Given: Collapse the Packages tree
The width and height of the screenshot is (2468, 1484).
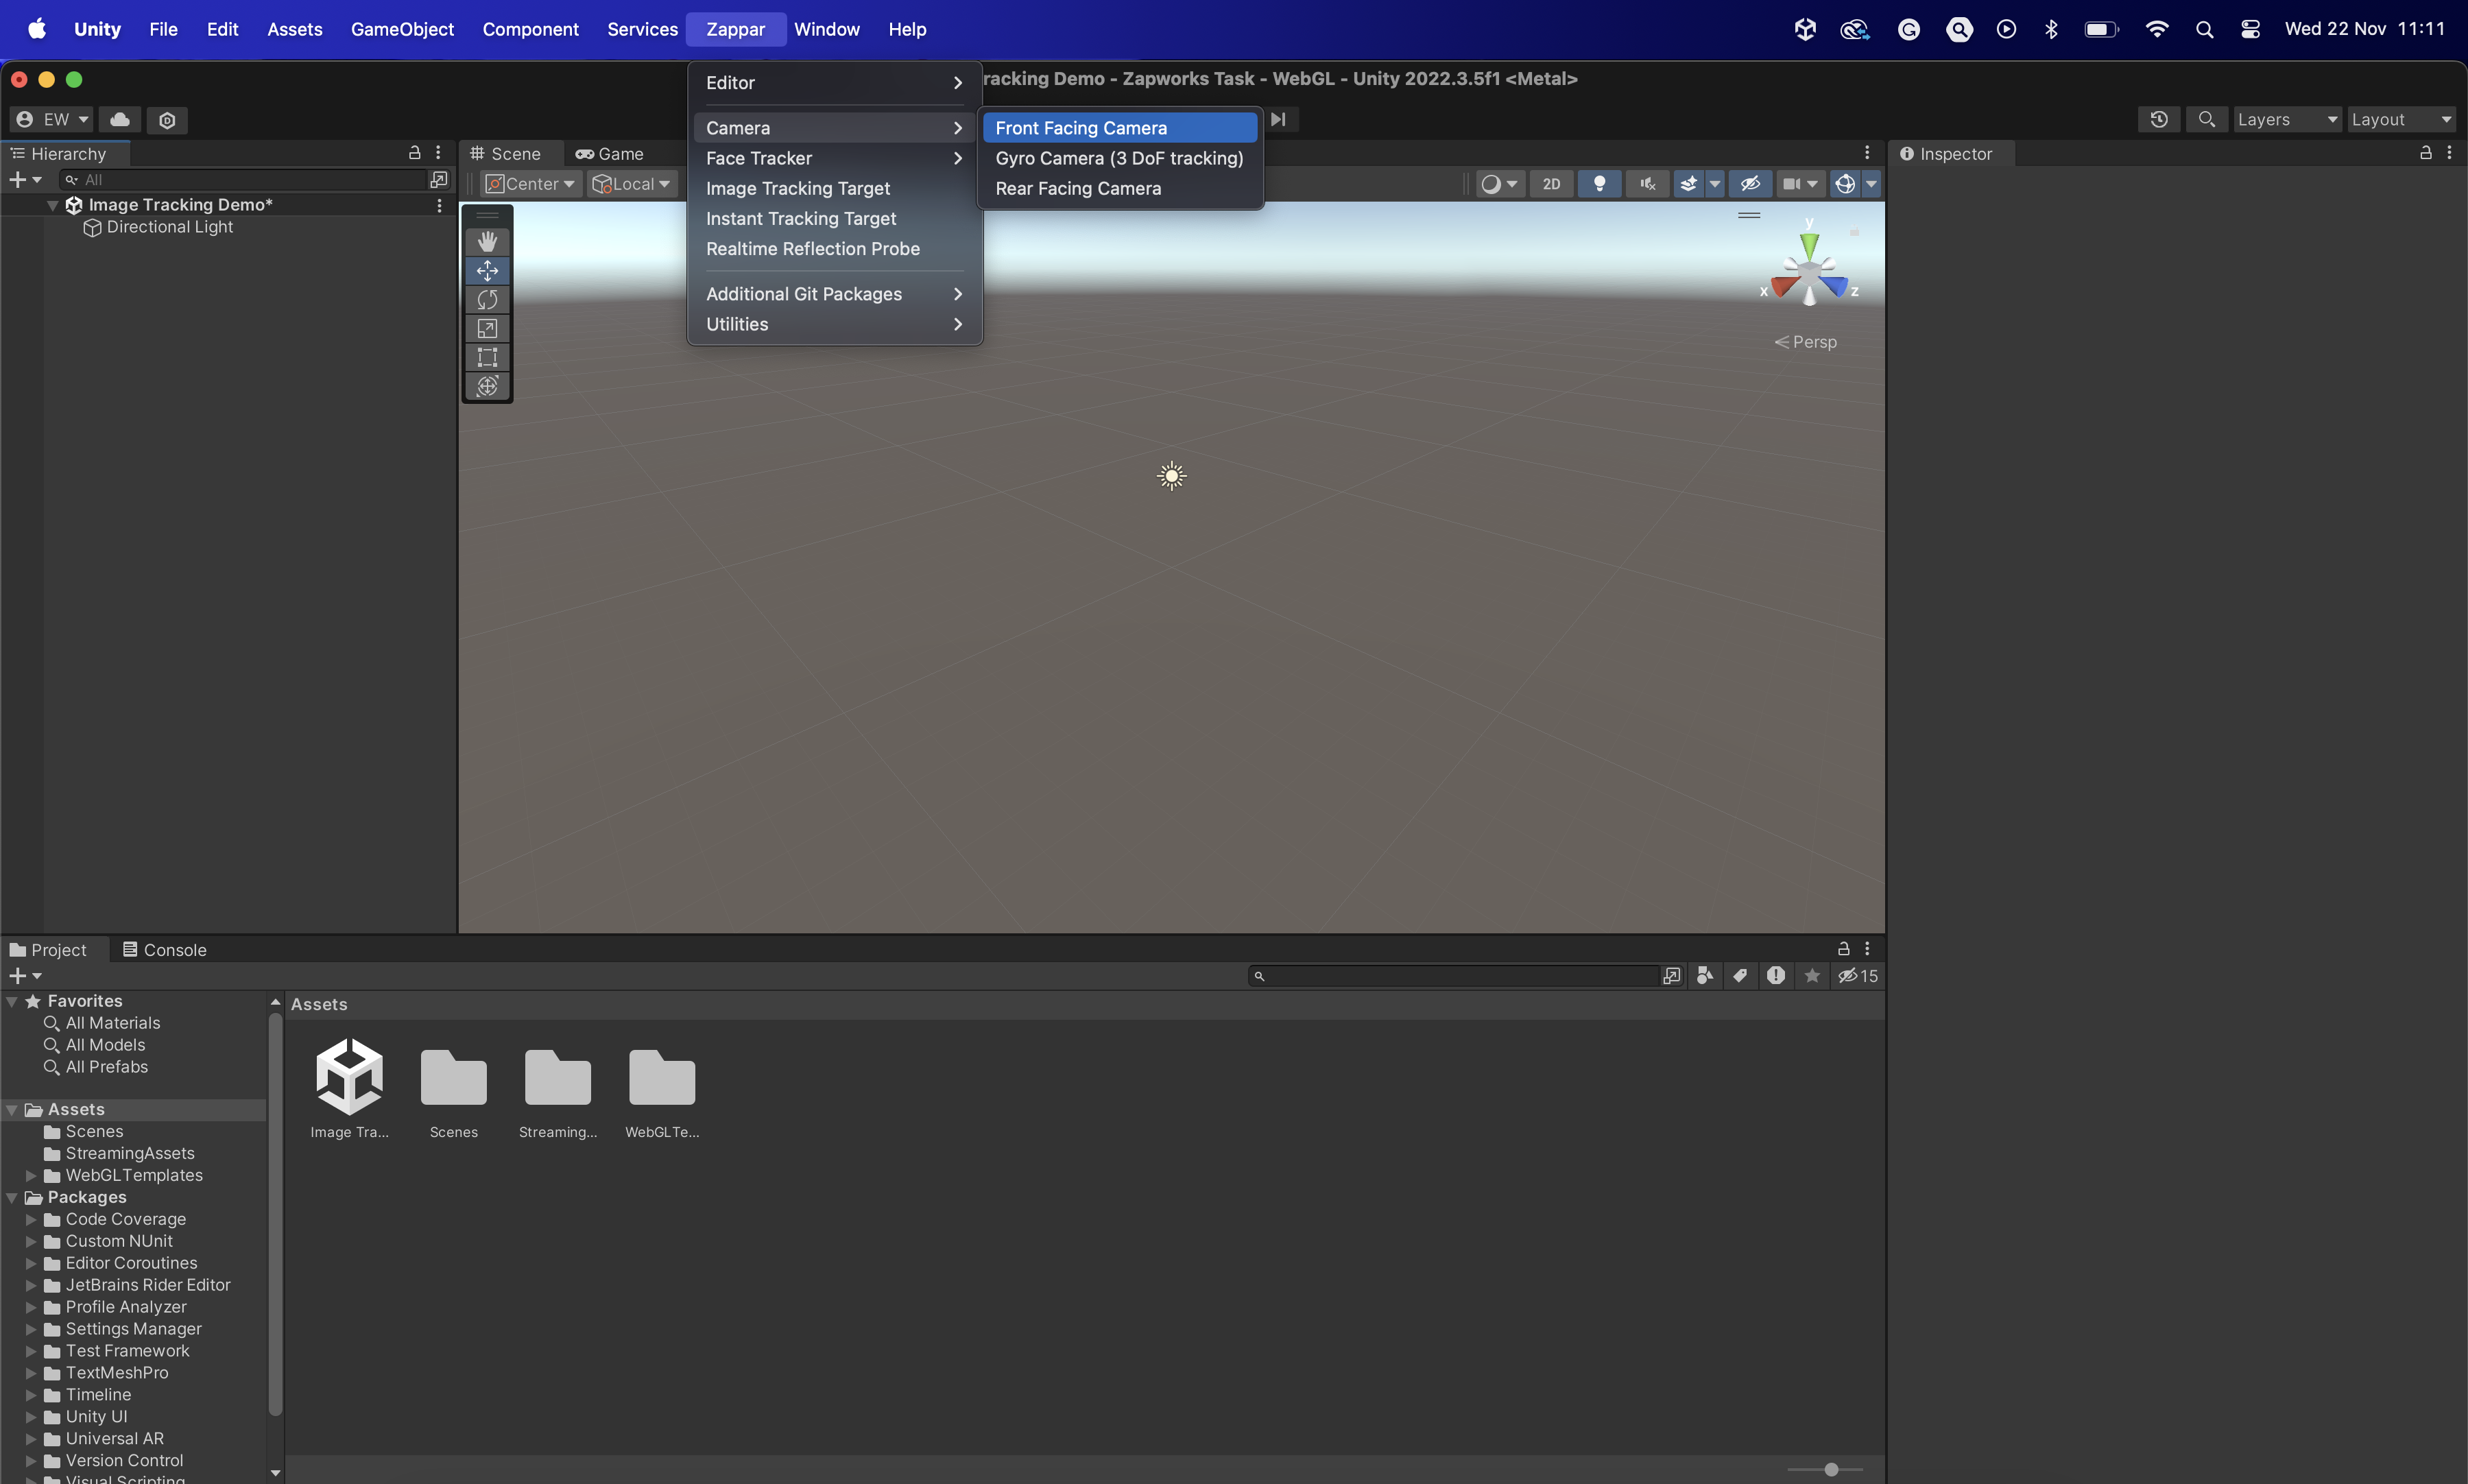Looking at the screenshot, I should 12,1197.
